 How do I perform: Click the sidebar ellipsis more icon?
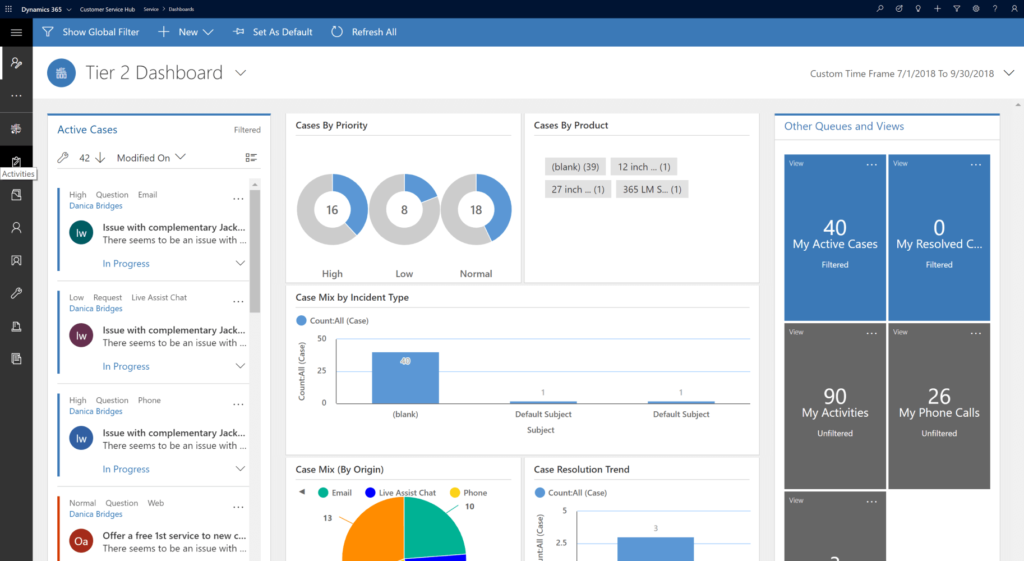click(x=16, y=96)
